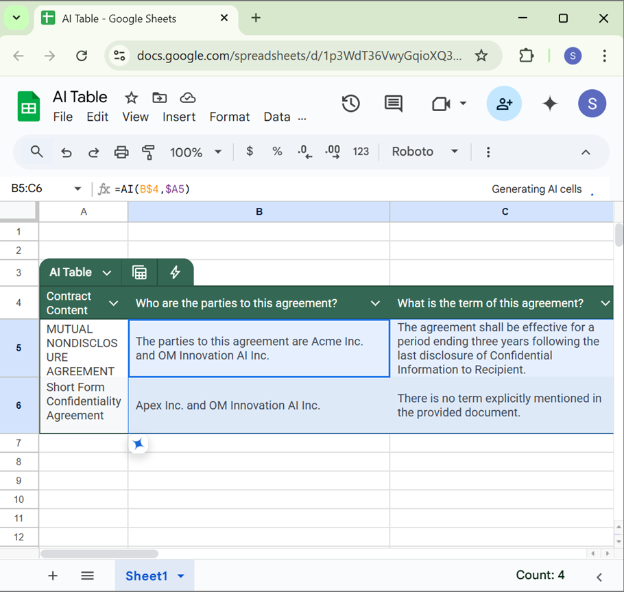Collapse the toolbar with up chevron

pos(586,152)
